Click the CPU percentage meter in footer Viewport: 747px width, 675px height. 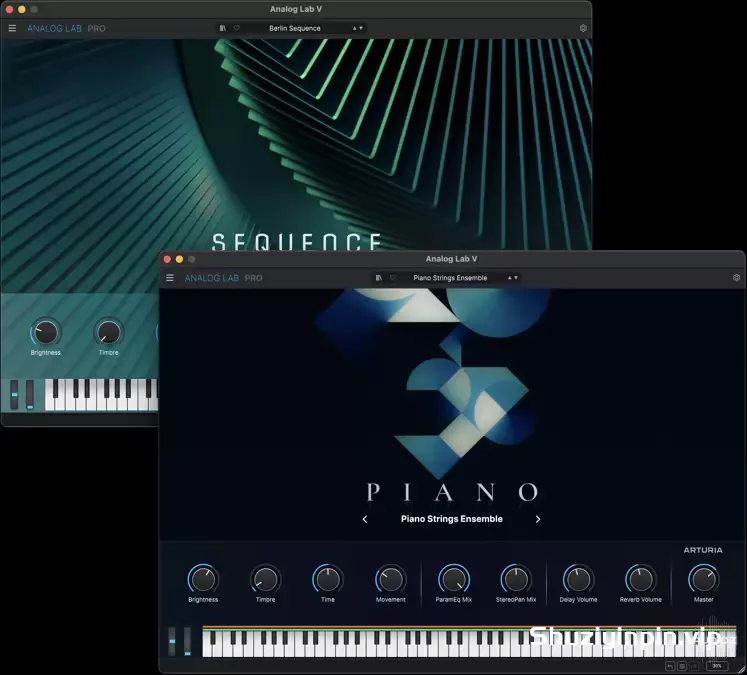coord(717,666)
